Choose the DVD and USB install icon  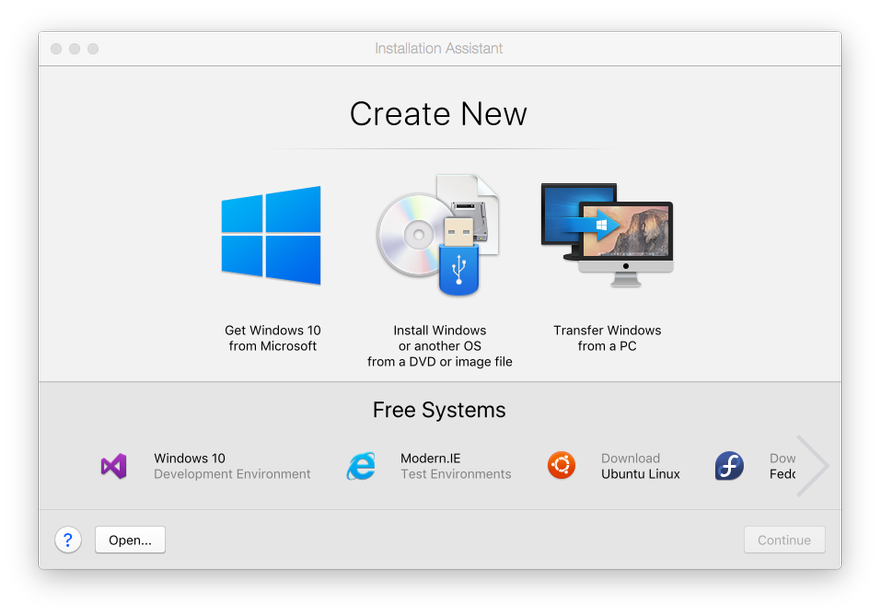coord(438,235)
